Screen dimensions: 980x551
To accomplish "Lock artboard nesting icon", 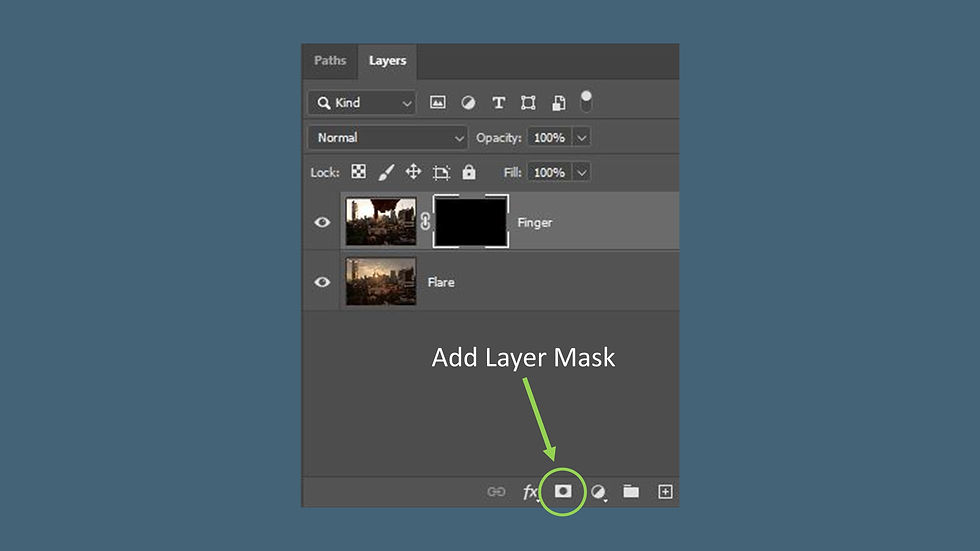I will pyautogui.click(x=441, y=172).
